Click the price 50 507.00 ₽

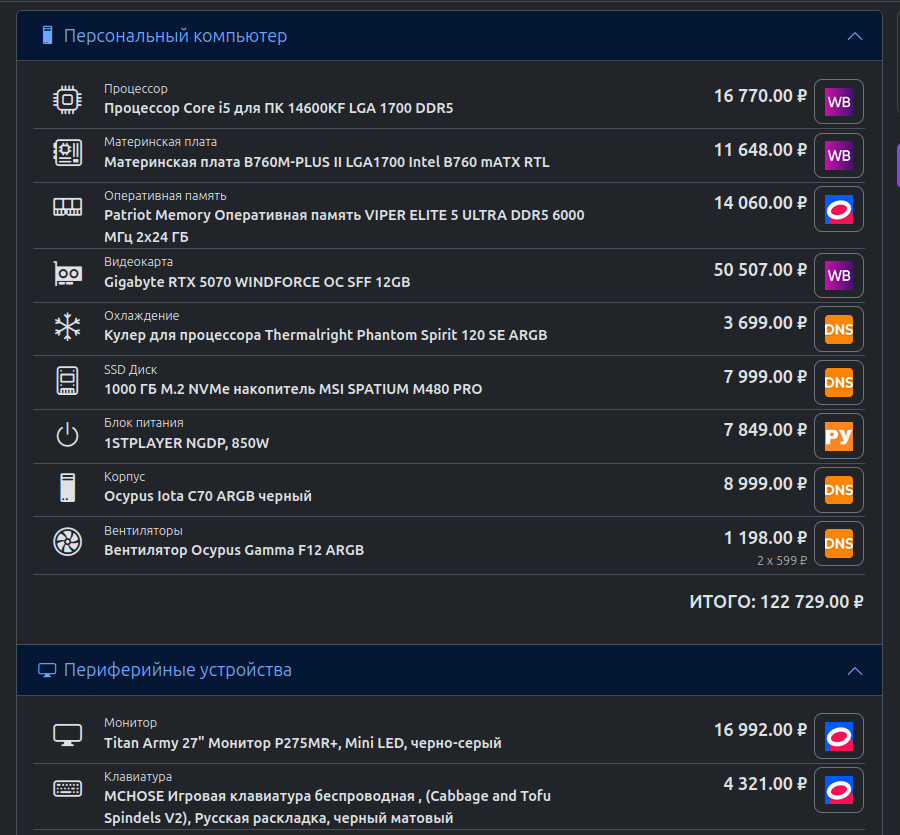coord(760,270)
